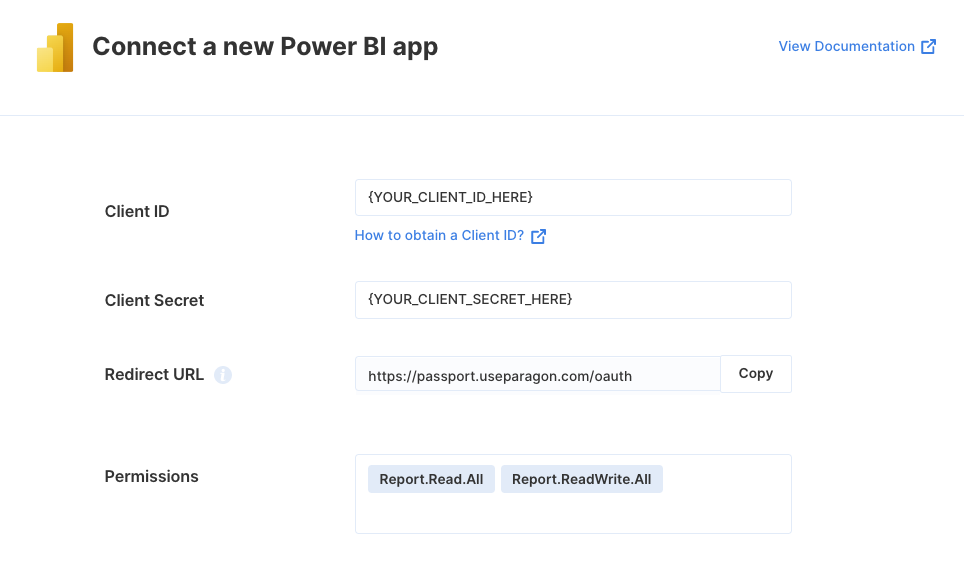
Task: Open the View Documentation link
Action: [847, 46]
